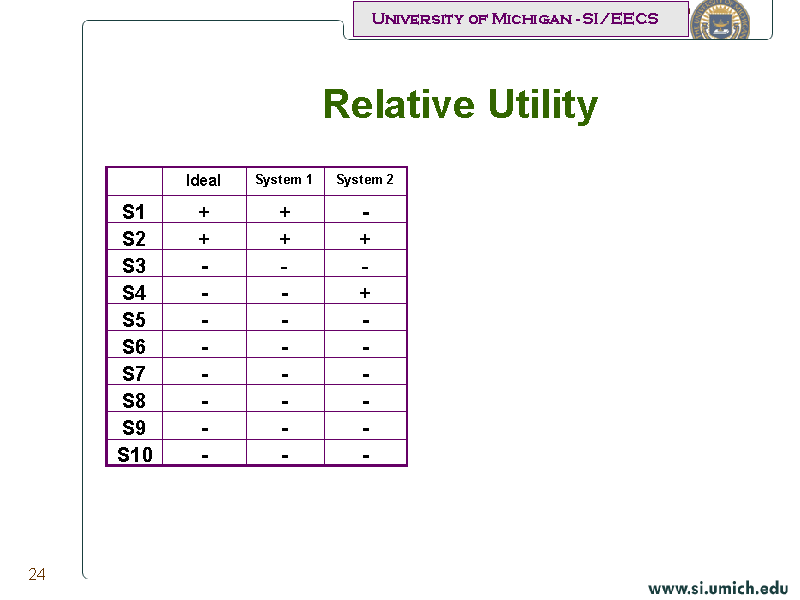Image resolution: width=800 pixels, height=600 pixels.
Task: Click the plus in S2 Ideal cell
Action: pos(204,239)
